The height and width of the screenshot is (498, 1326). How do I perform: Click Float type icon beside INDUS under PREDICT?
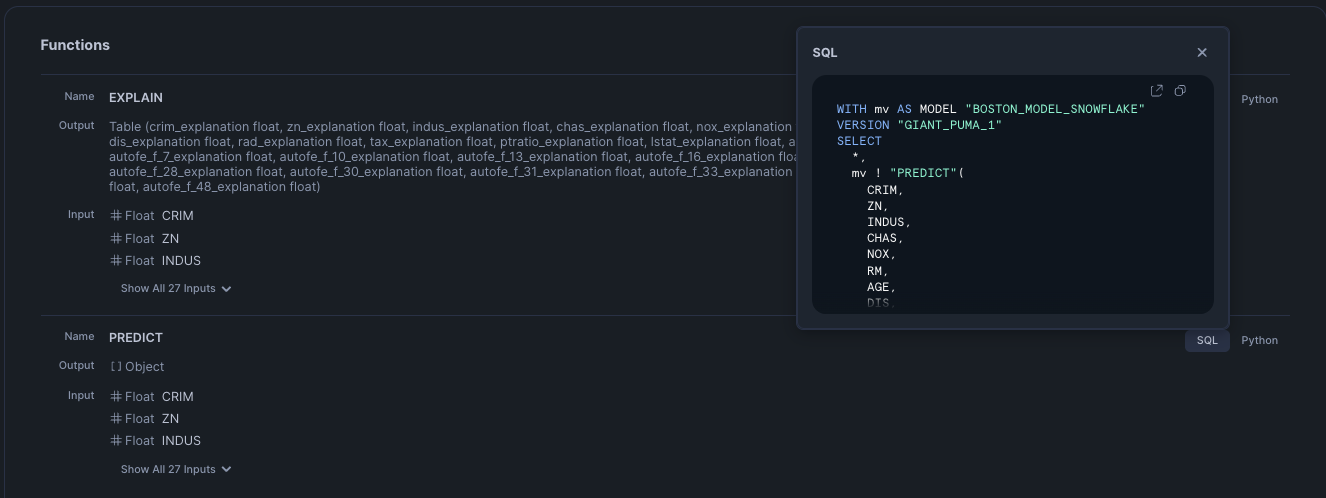pos(116,441)
